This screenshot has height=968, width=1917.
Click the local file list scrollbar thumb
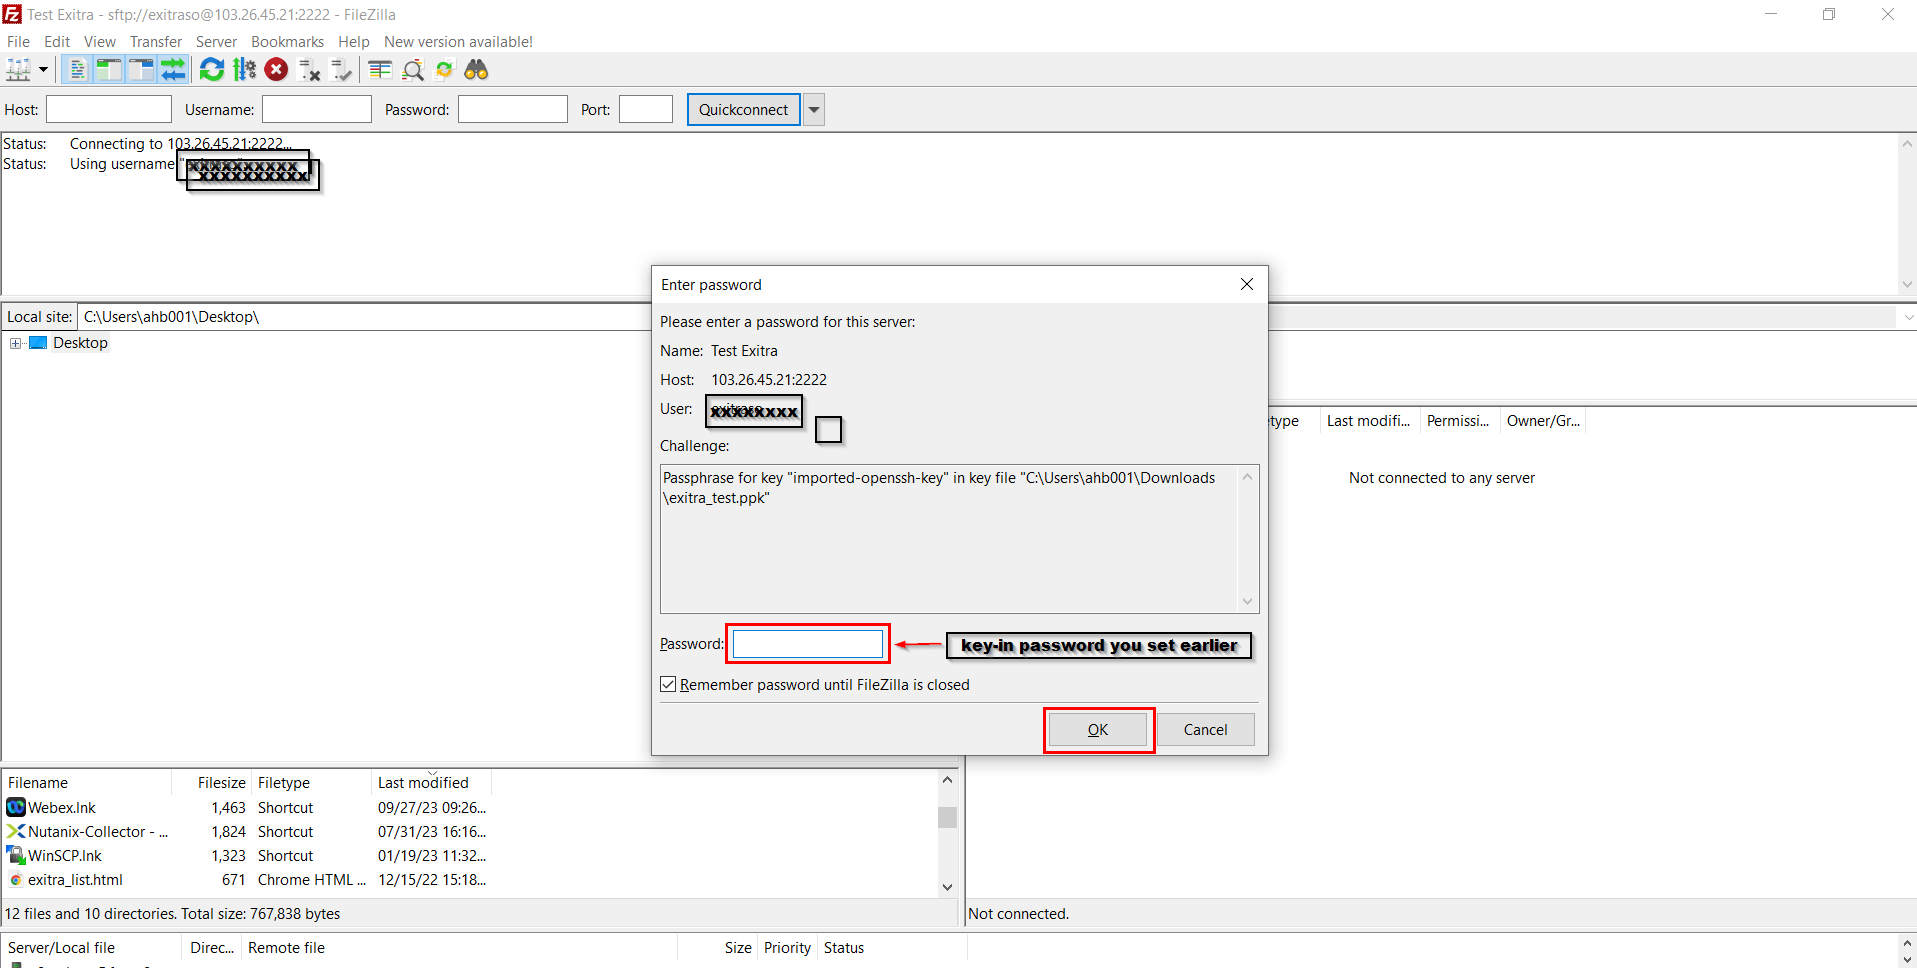(x=947, y=817)
